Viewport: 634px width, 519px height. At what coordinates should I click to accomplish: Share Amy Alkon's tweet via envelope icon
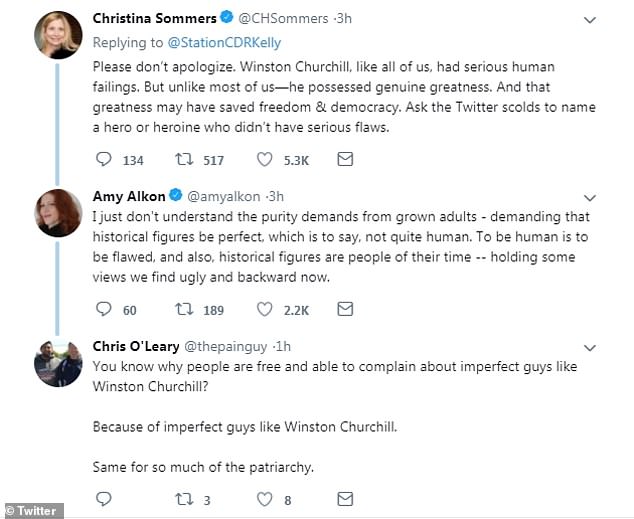click(x=344, y=310)
